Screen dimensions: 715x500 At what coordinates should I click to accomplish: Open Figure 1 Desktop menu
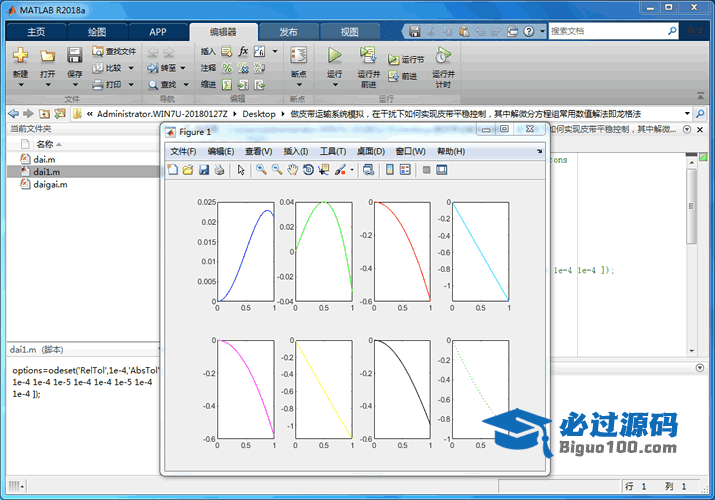(371, 151)
